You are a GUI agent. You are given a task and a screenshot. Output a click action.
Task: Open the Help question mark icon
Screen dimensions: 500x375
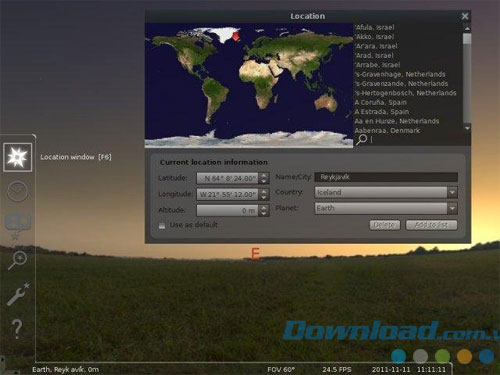click(x=17, y=329)
